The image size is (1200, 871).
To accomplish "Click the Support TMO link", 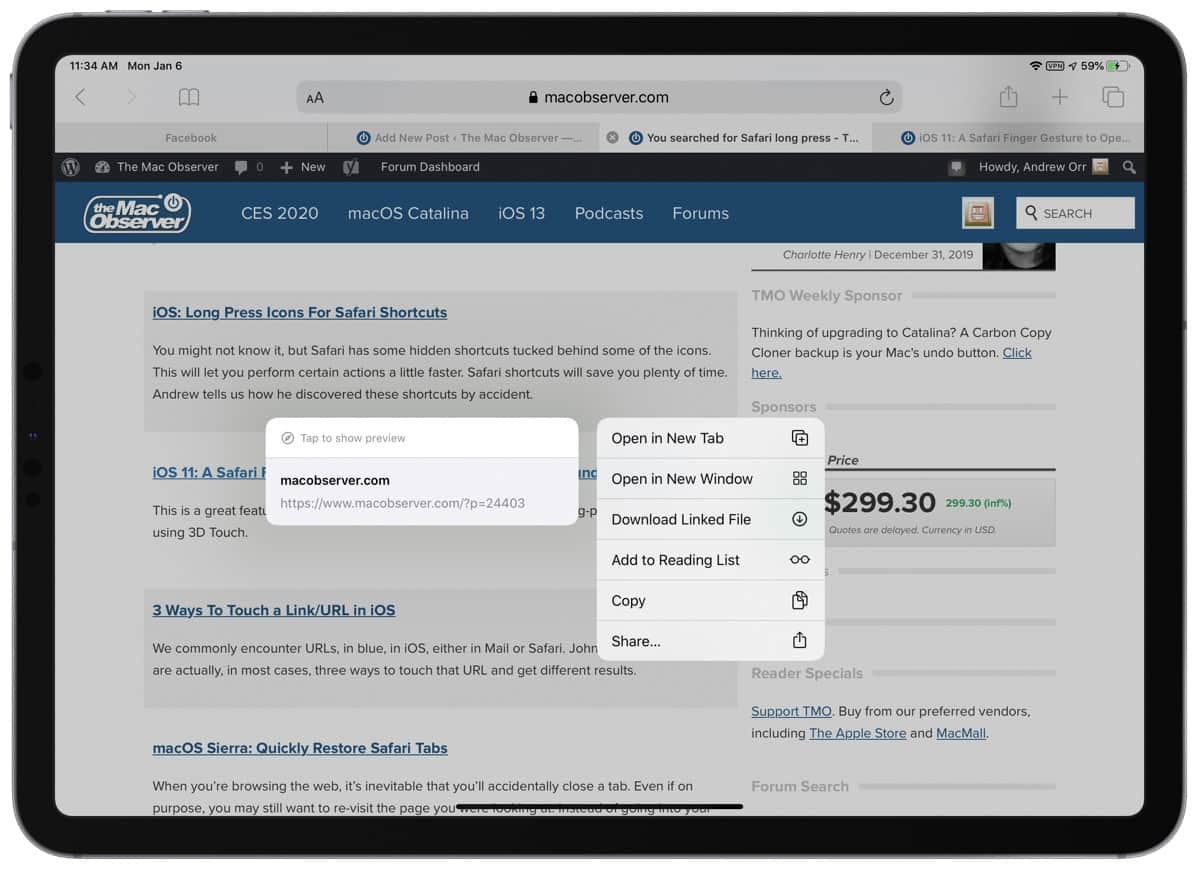I will pos(791,711).
